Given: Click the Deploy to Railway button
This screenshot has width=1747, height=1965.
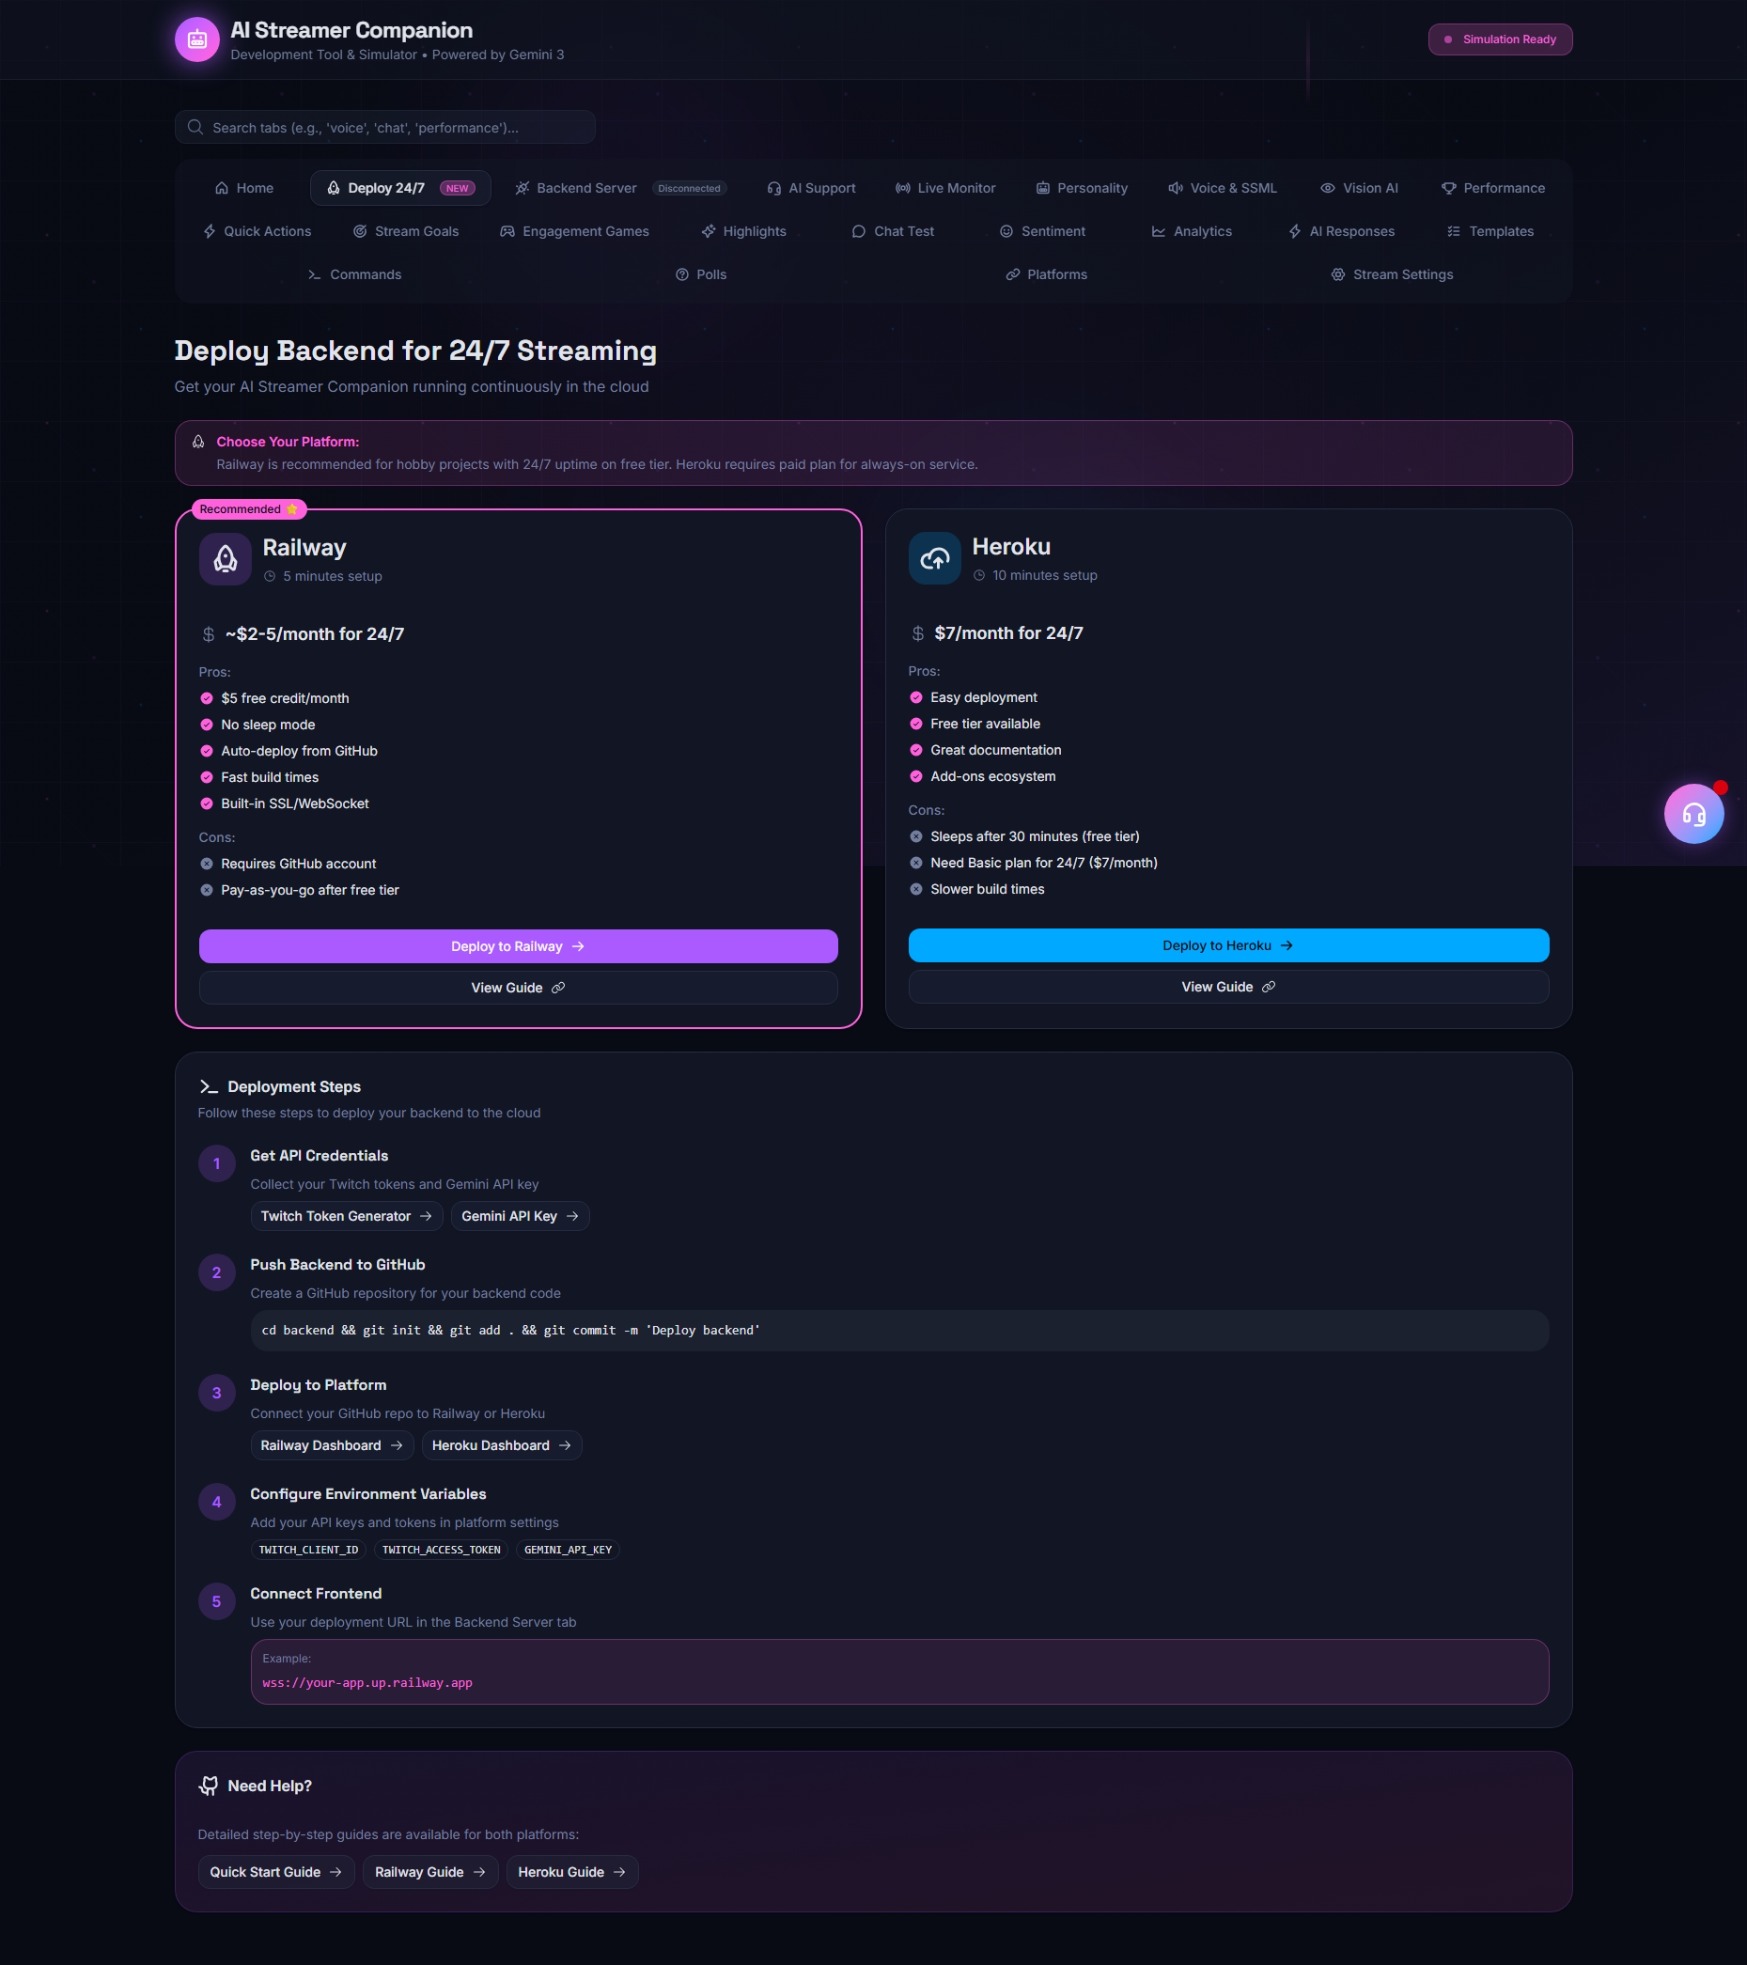Looking at the screenshot, I should tap(518, 946).
